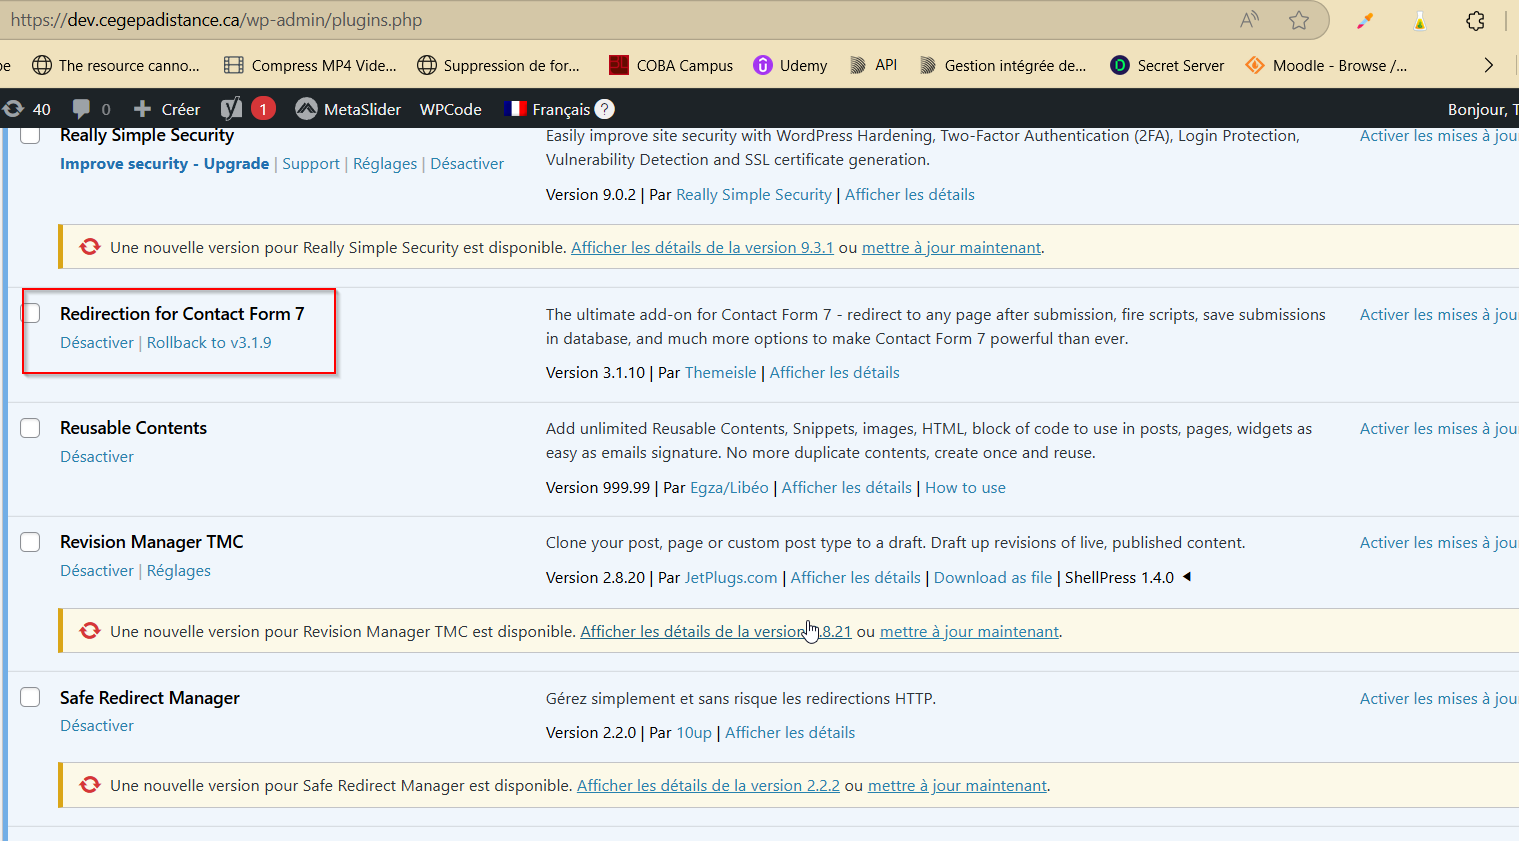Click the flask extension icon in browser toolbar
1519x841 pixels.
(x=1419, y=20)
